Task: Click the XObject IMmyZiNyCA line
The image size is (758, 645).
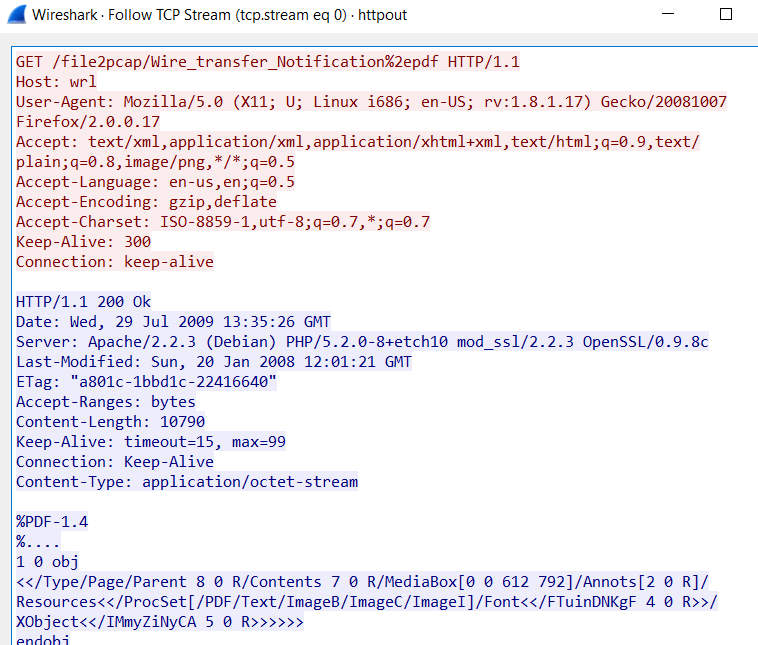Action: pyautogui.click(x=160, y=622)
